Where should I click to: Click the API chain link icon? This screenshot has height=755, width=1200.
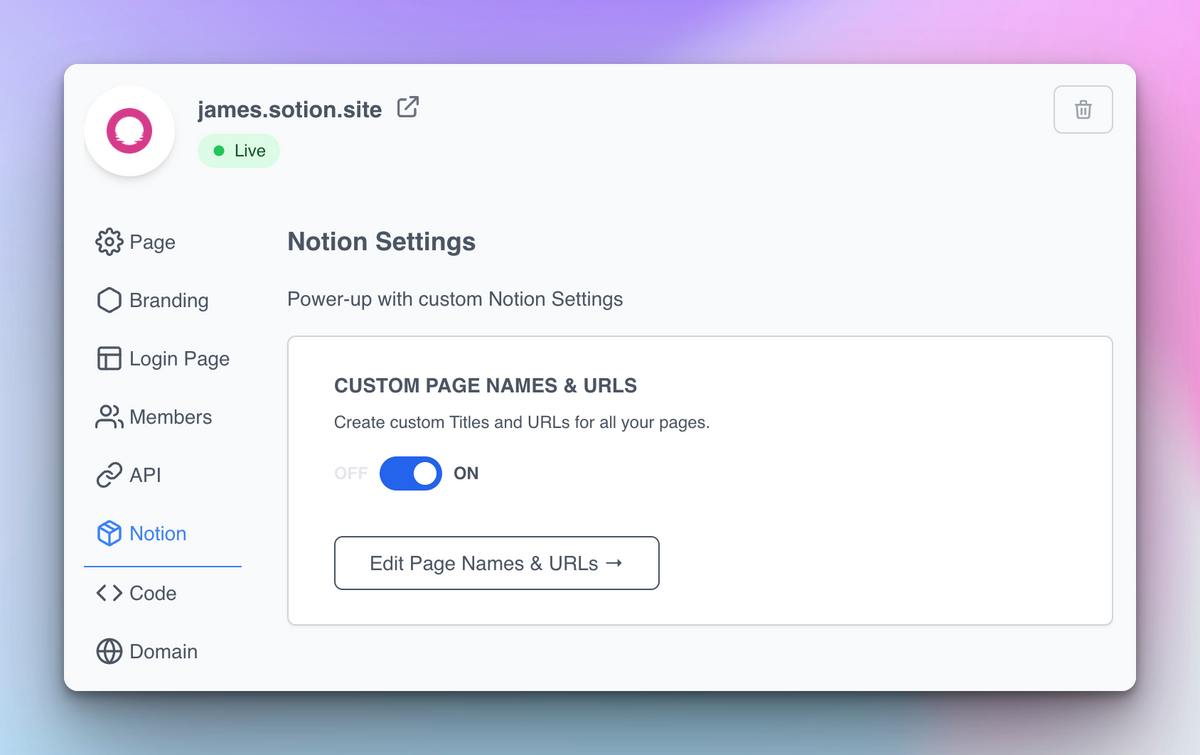(109, 475)
